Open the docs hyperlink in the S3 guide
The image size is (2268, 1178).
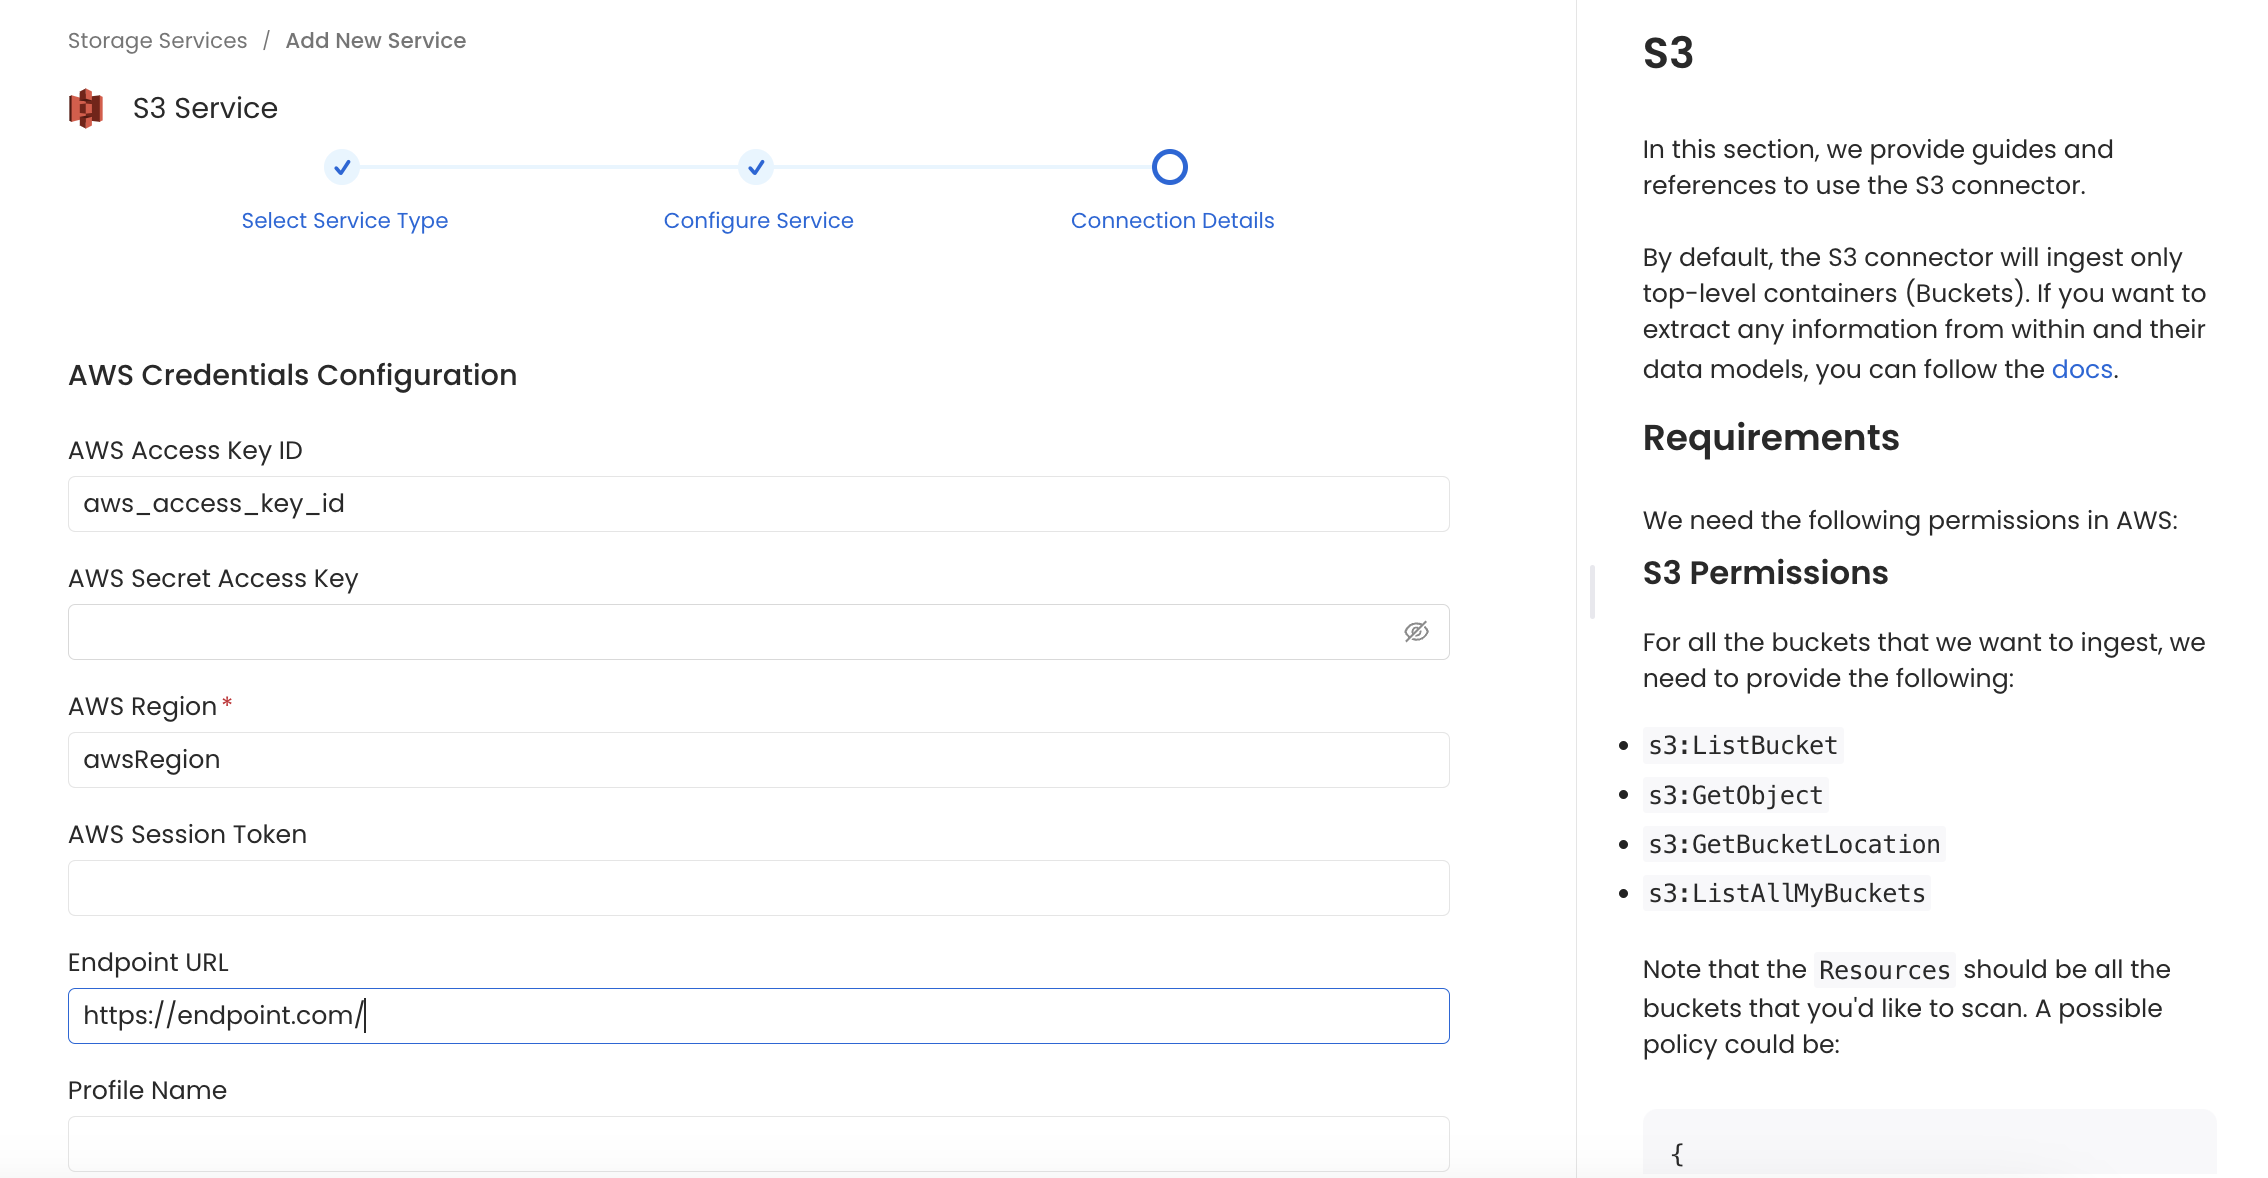[2081, 368]
